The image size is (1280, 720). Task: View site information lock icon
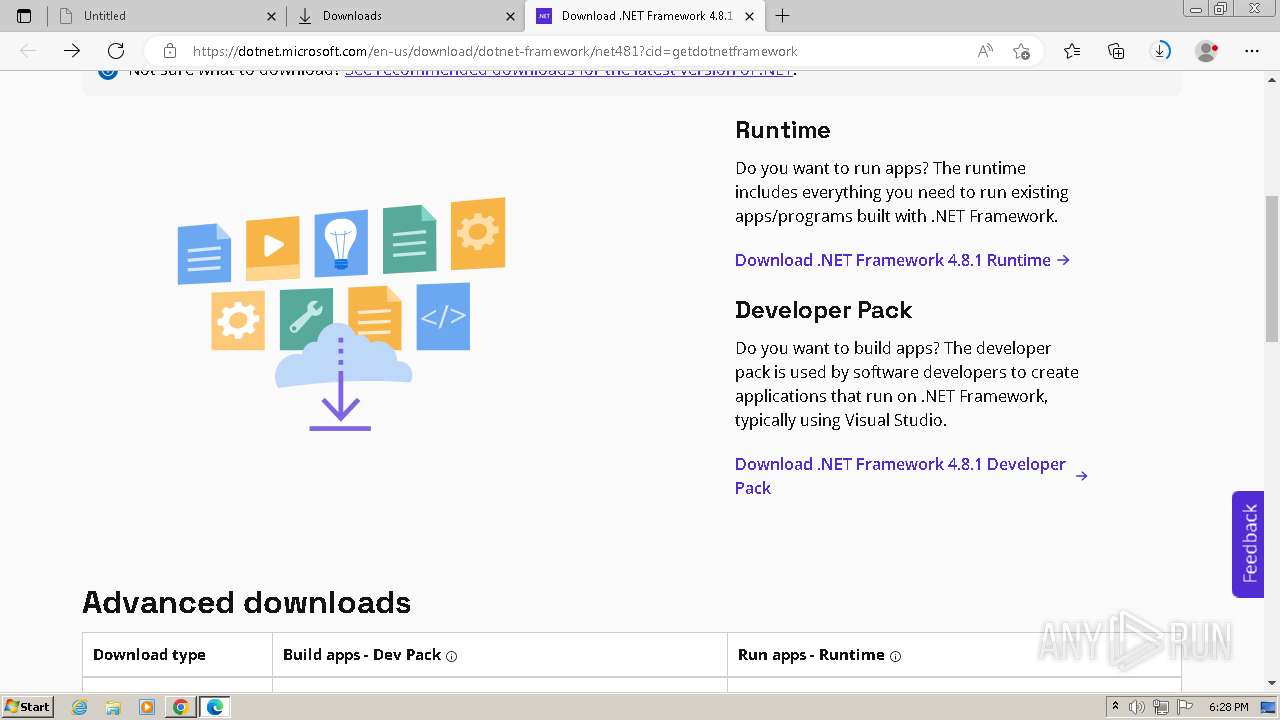(170, 51)
